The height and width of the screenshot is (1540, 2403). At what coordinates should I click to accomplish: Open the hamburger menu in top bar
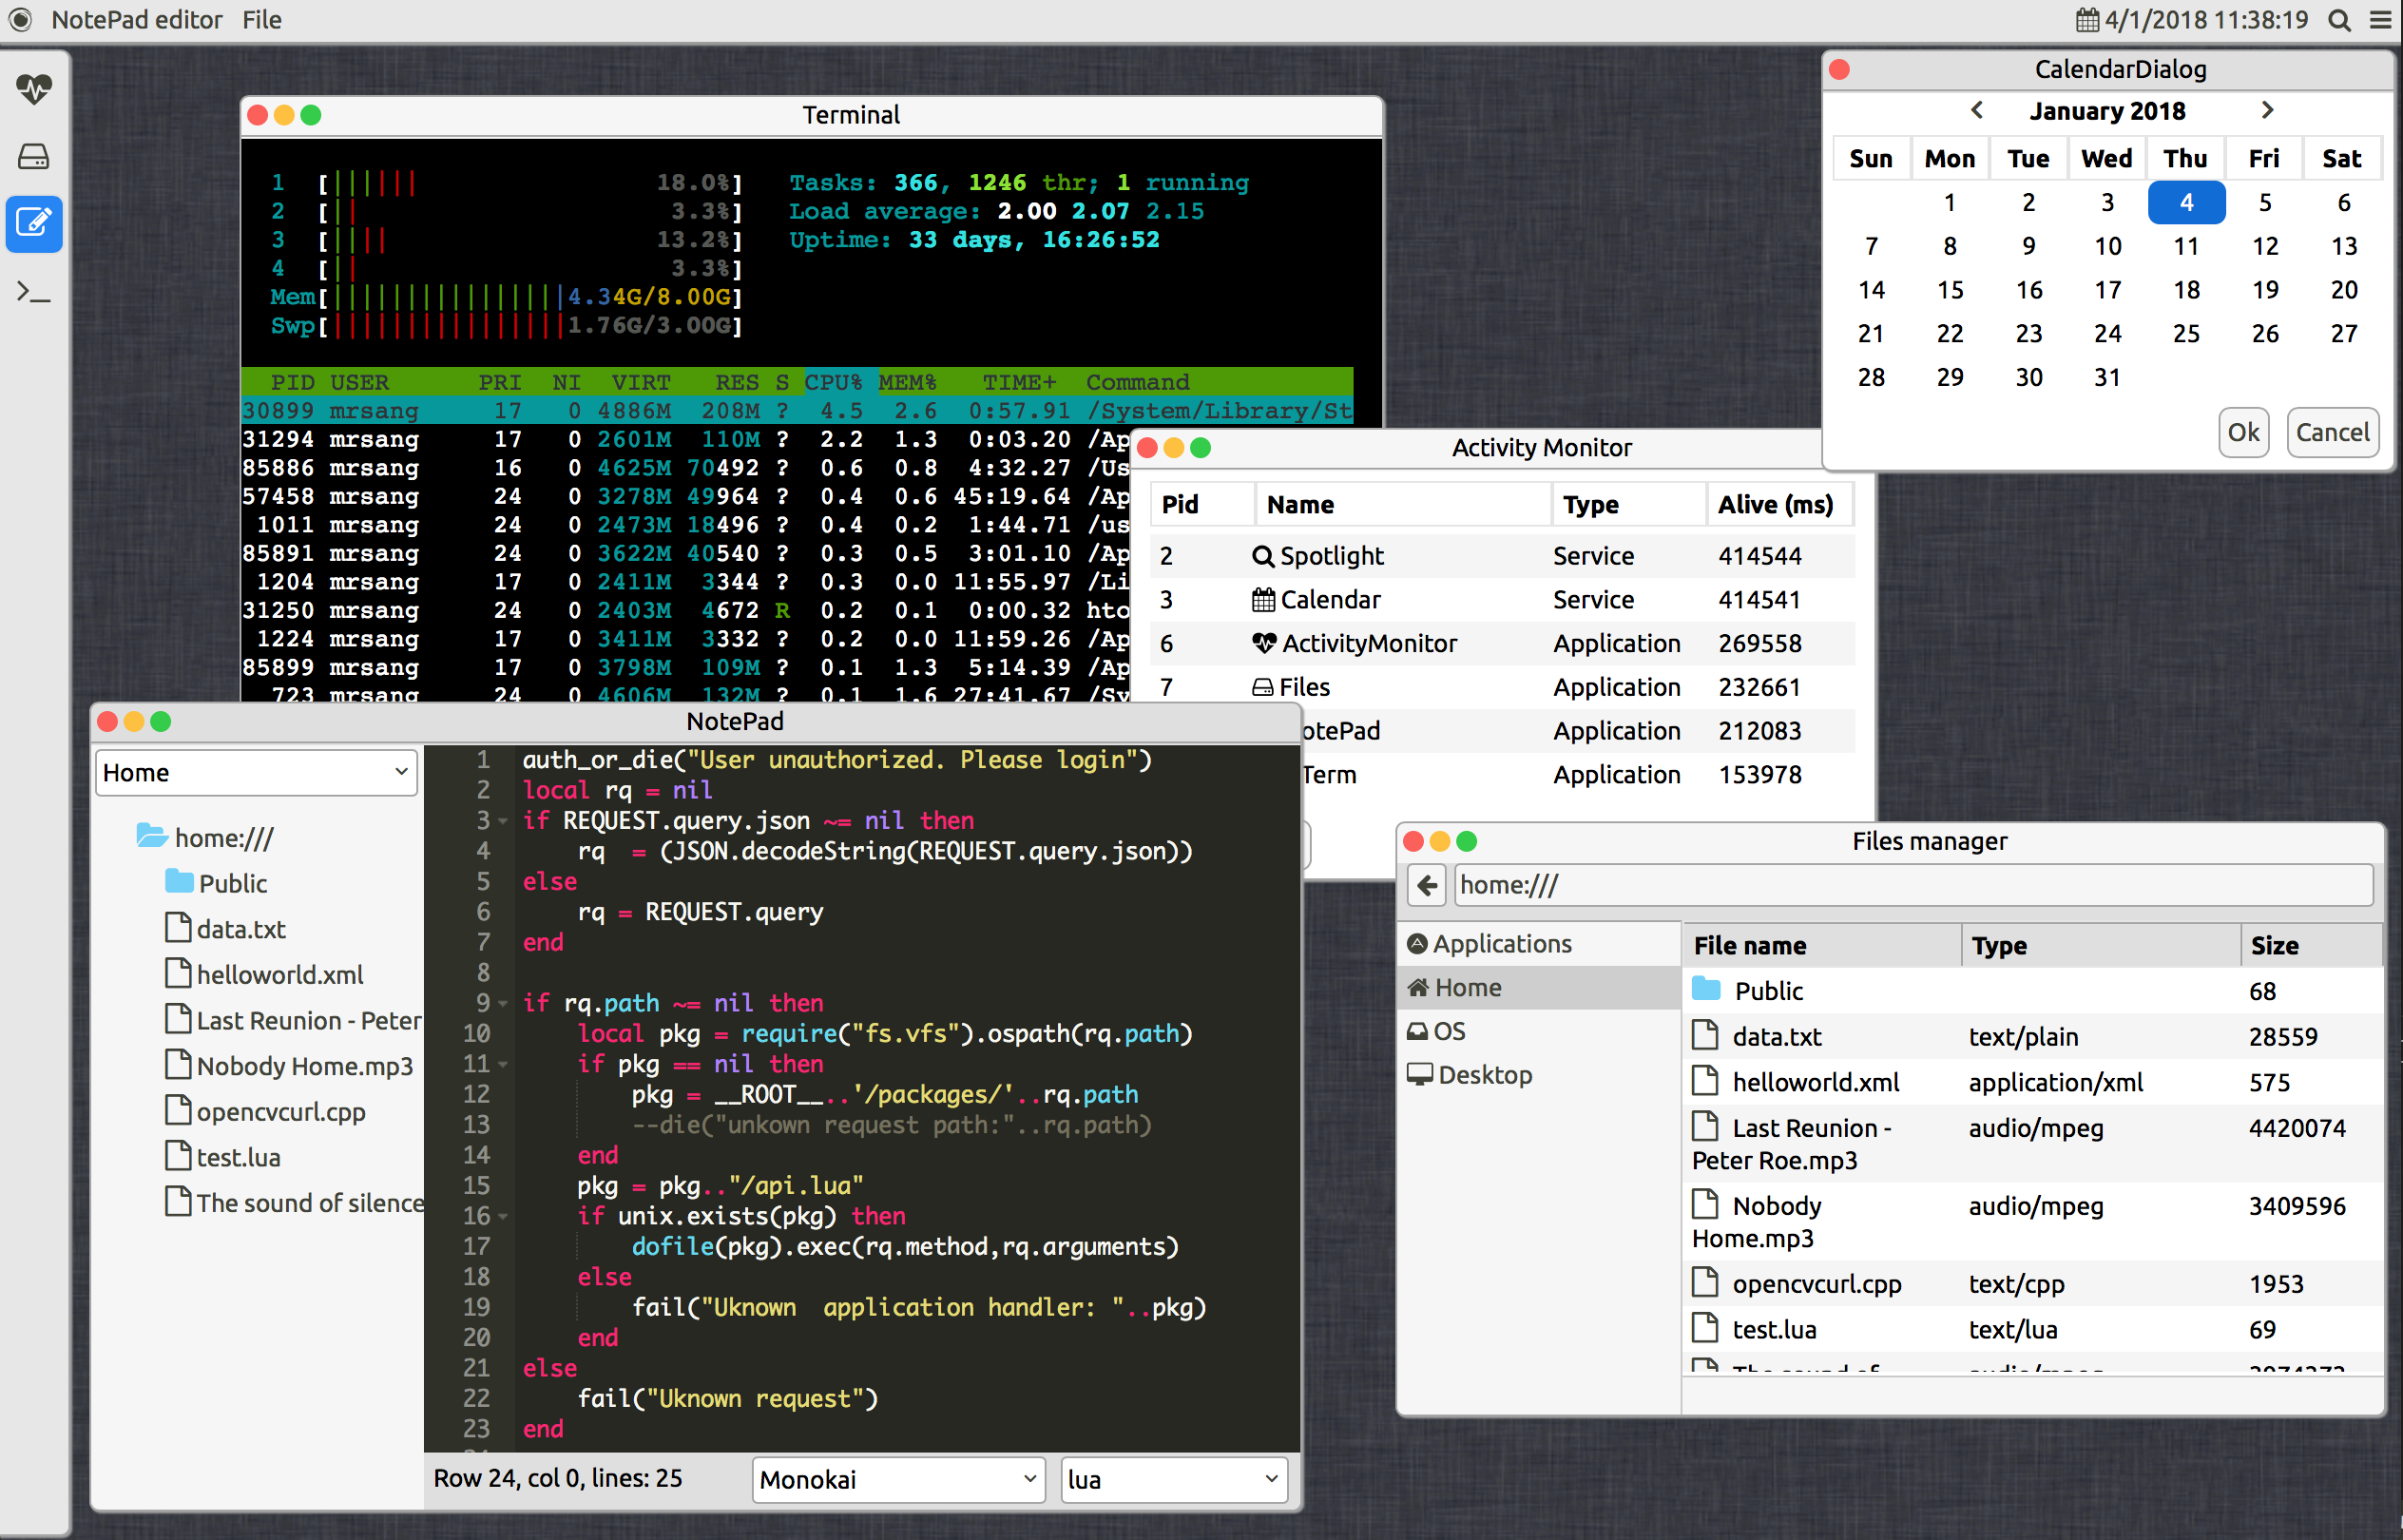coord(2382,20)
